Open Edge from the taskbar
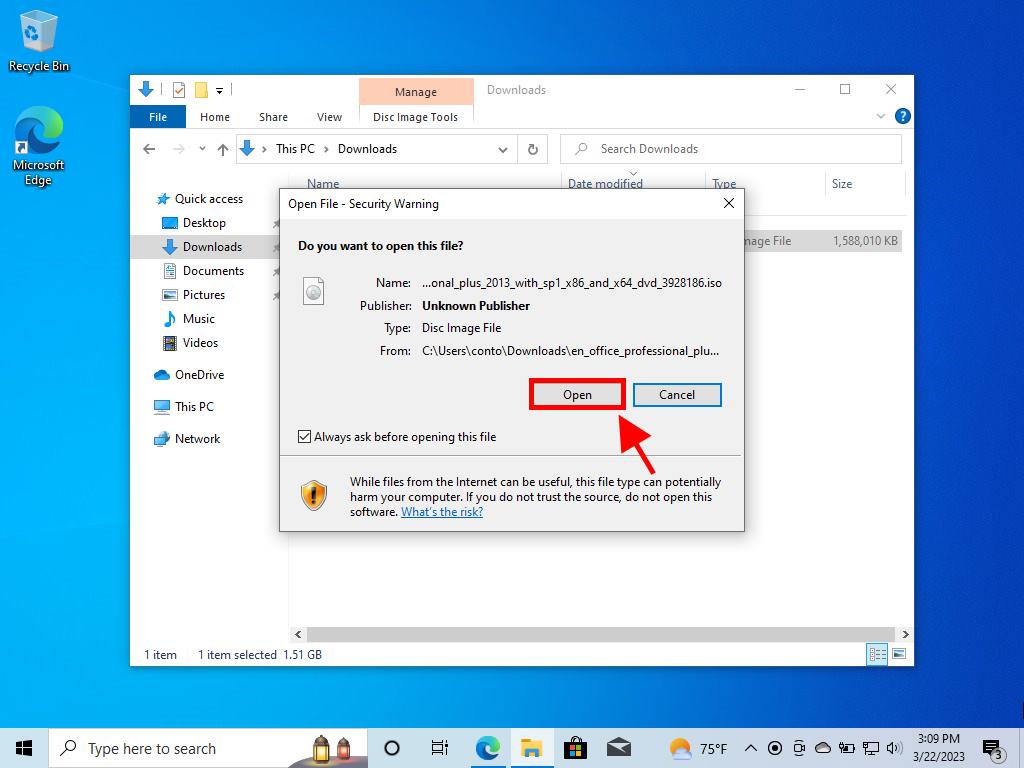Image resolution: width=1024 pixels, height=768 pixels. pos(487,748)
